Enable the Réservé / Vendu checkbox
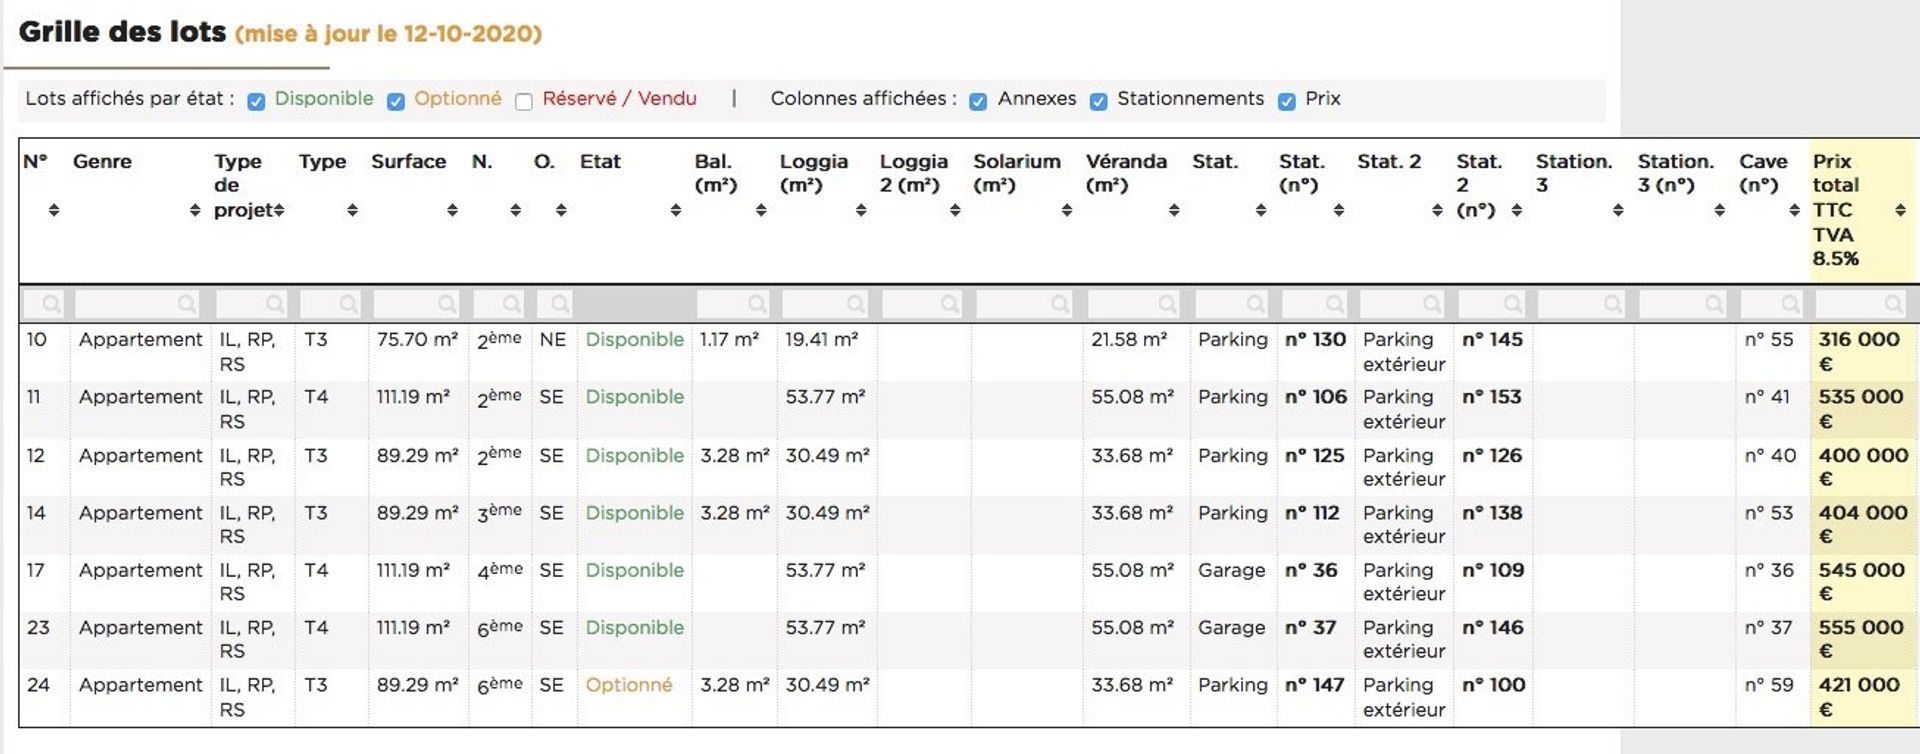1920x754 pixels. coord(524,101)
